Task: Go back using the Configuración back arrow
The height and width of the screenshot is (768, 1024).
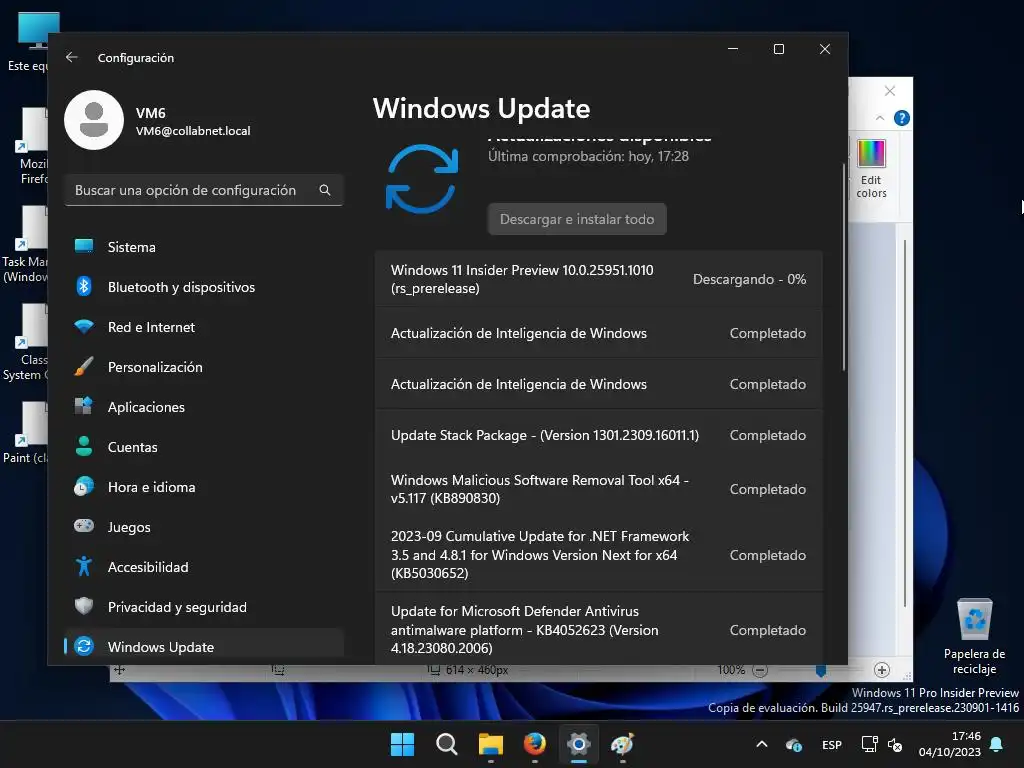Action: [x=72, y=57]
